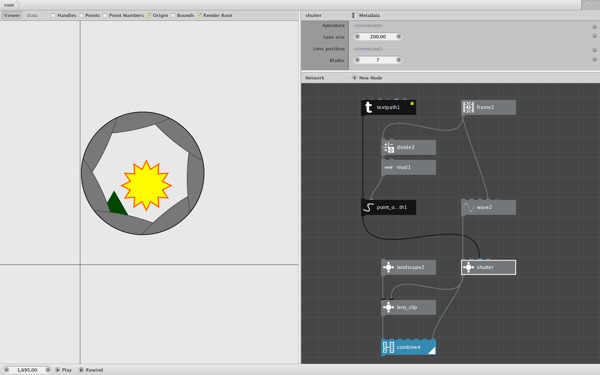This screenshot has width=600, height=375.
Task: Toggle Point Numbers display
Action: (105, 15)
